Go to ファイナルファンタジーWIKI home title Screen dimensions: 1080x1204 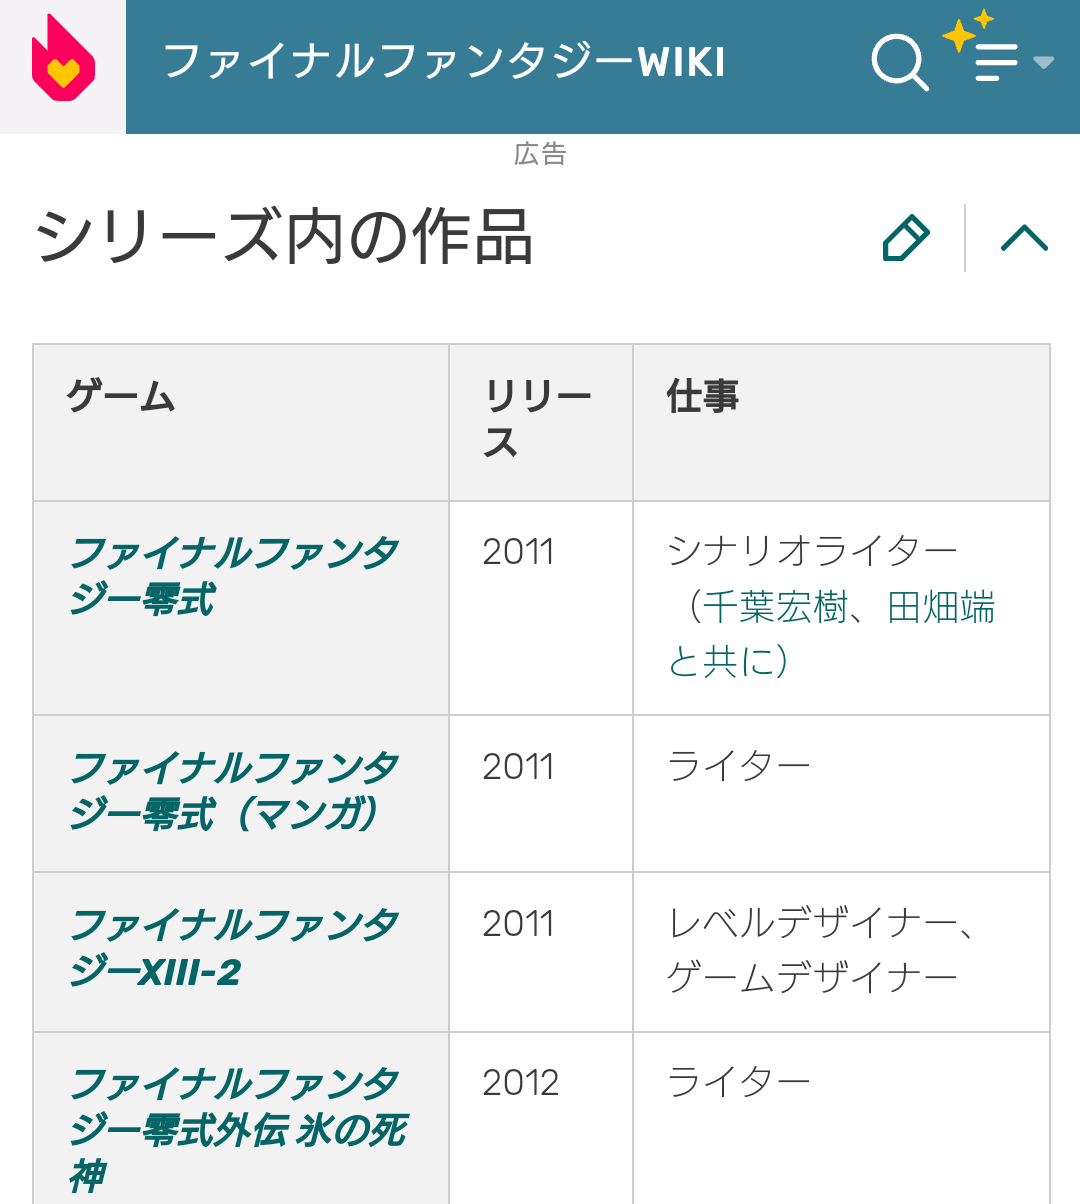click(x=444, y=62)
